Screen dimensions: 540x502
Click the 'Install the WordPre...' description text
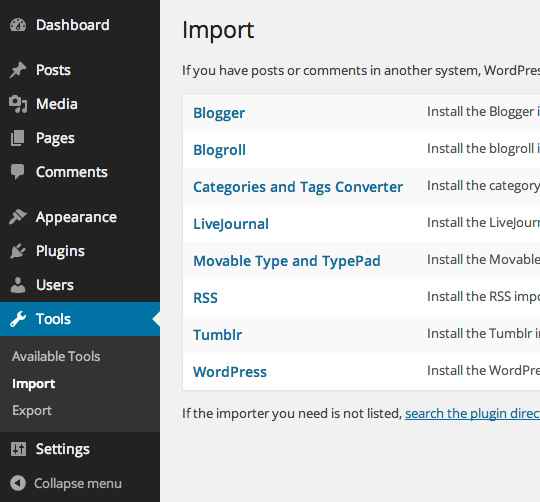click(483, 371)
